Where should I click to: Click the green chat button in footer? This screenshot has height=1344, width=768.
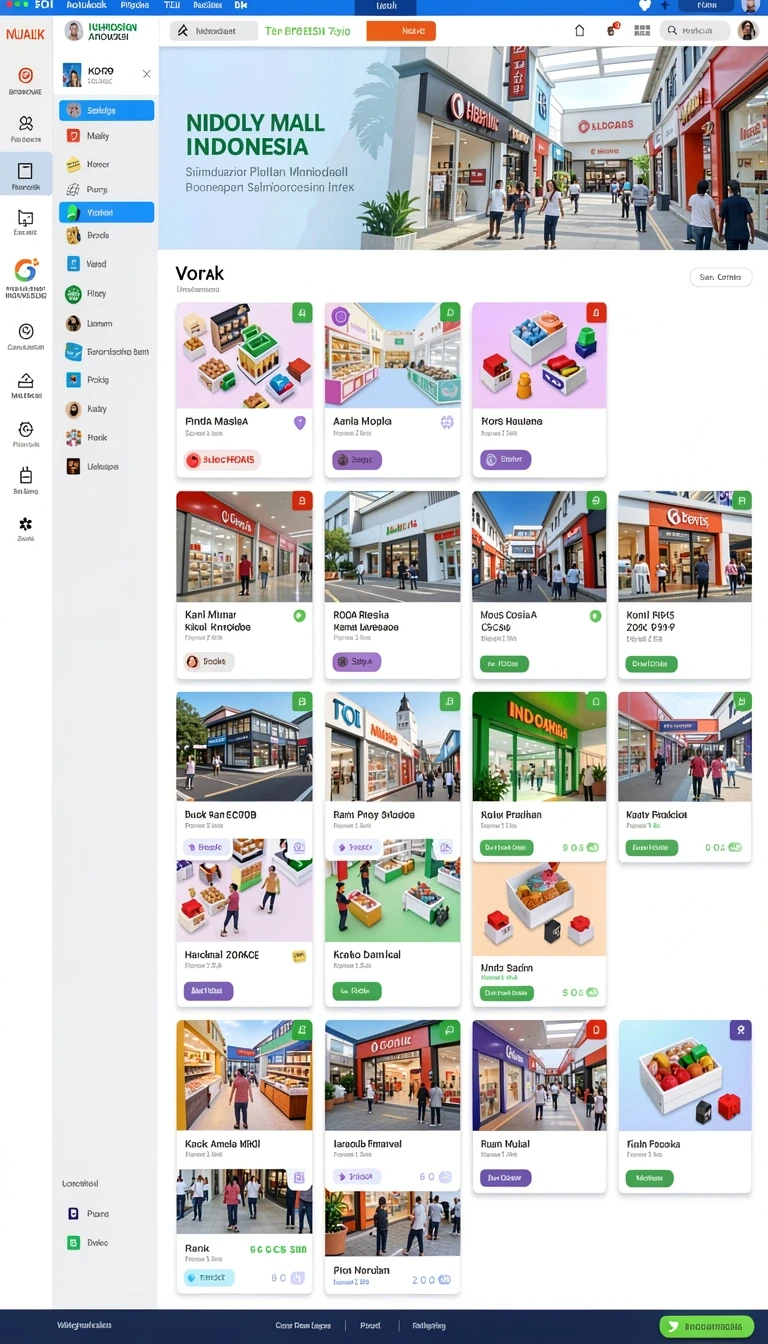tap(707, 1326)
